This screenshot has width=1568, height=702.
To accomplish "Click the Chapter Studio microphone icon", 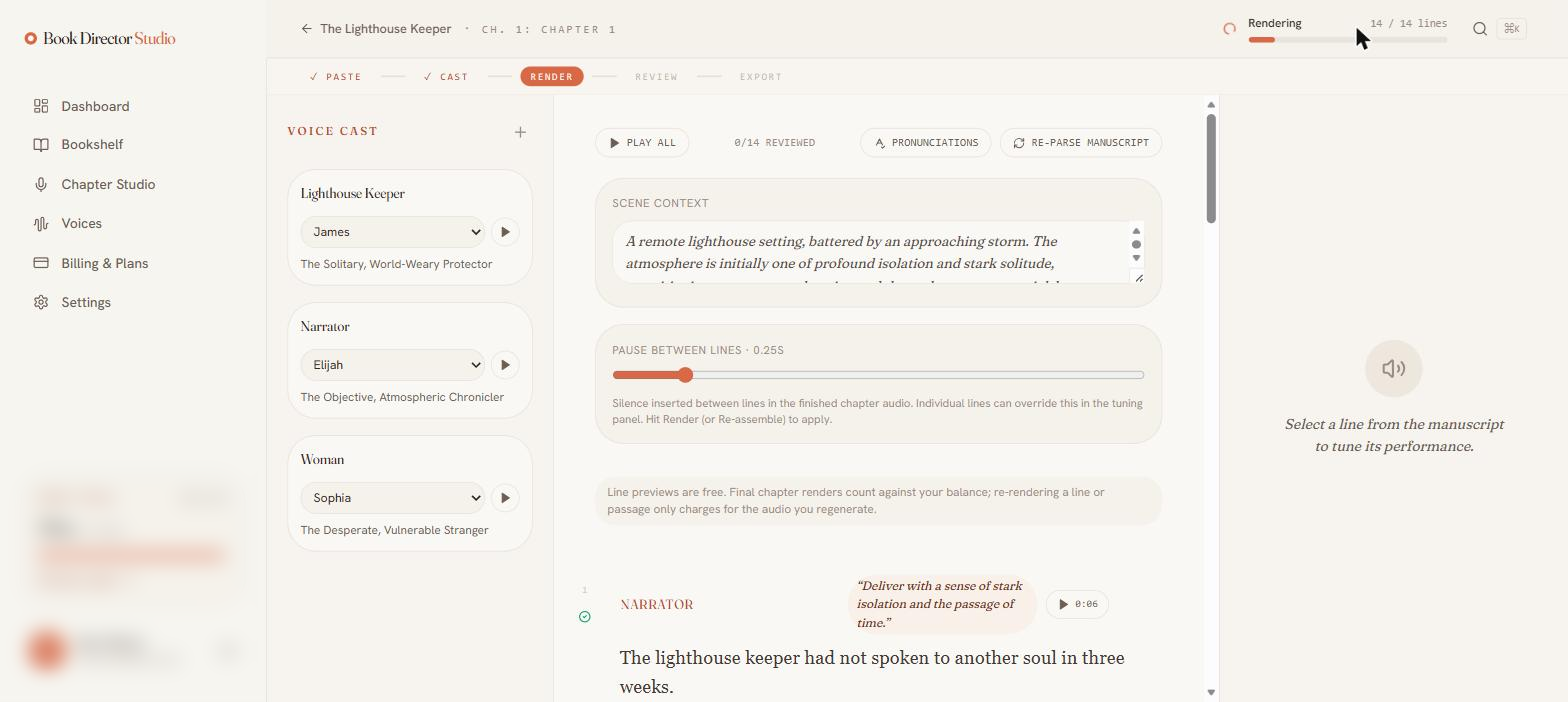I will 41,184.
